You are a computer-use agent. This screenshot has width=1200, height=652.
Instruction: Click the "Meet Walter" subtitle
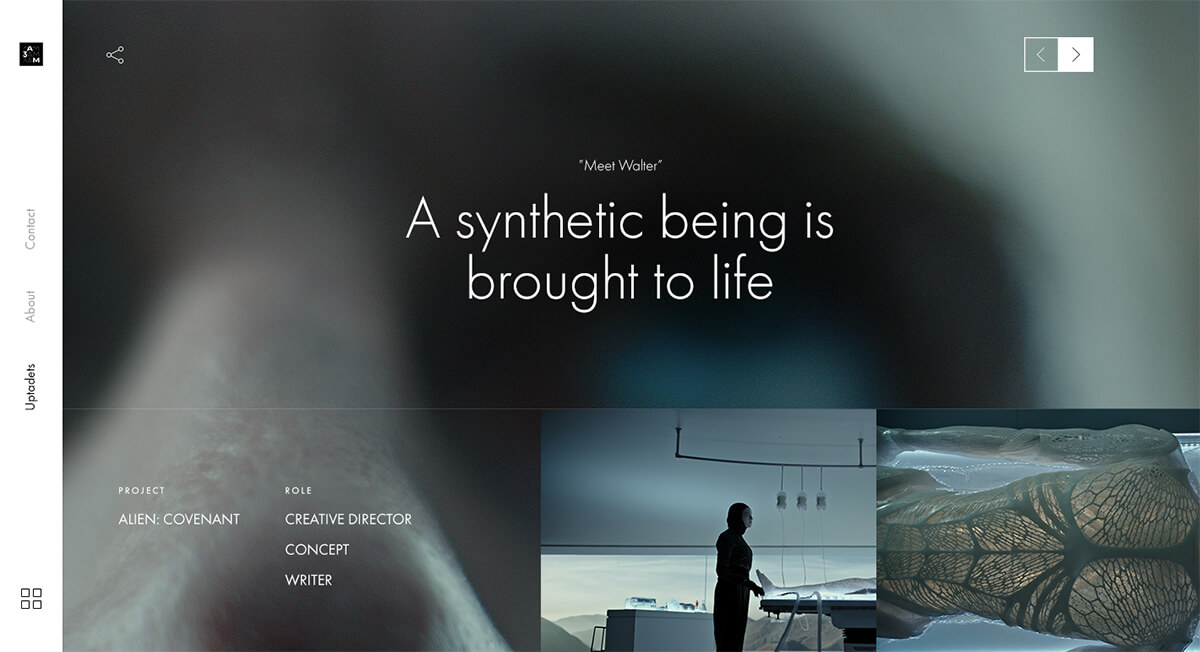click(x=620, y=166)
